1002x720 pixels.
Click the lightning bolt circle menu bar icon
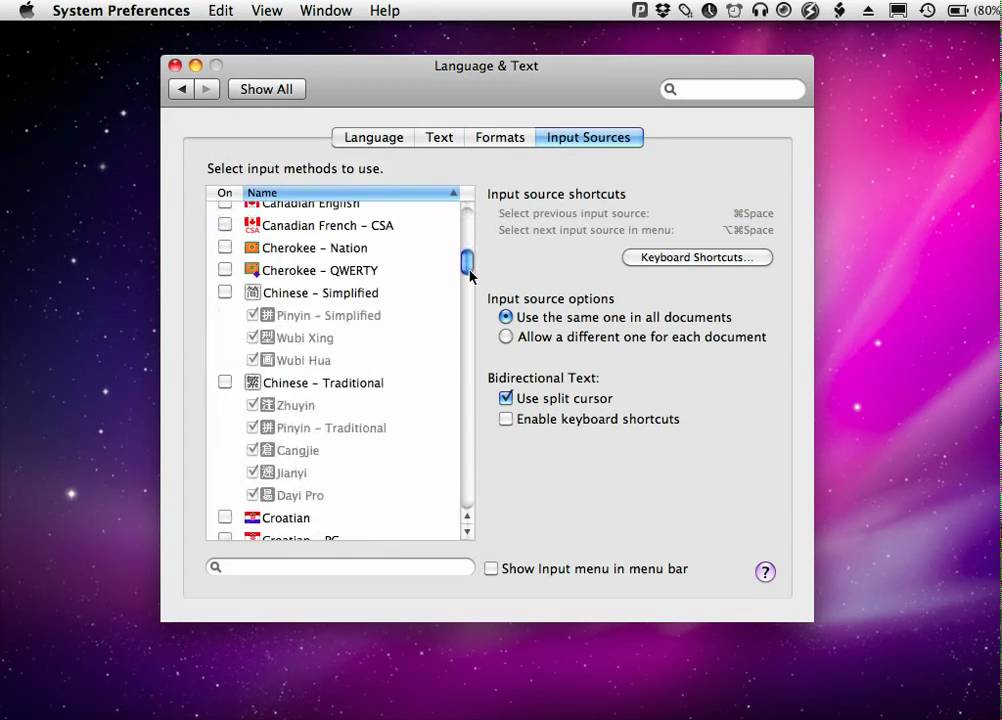click(x=810, y=10)
